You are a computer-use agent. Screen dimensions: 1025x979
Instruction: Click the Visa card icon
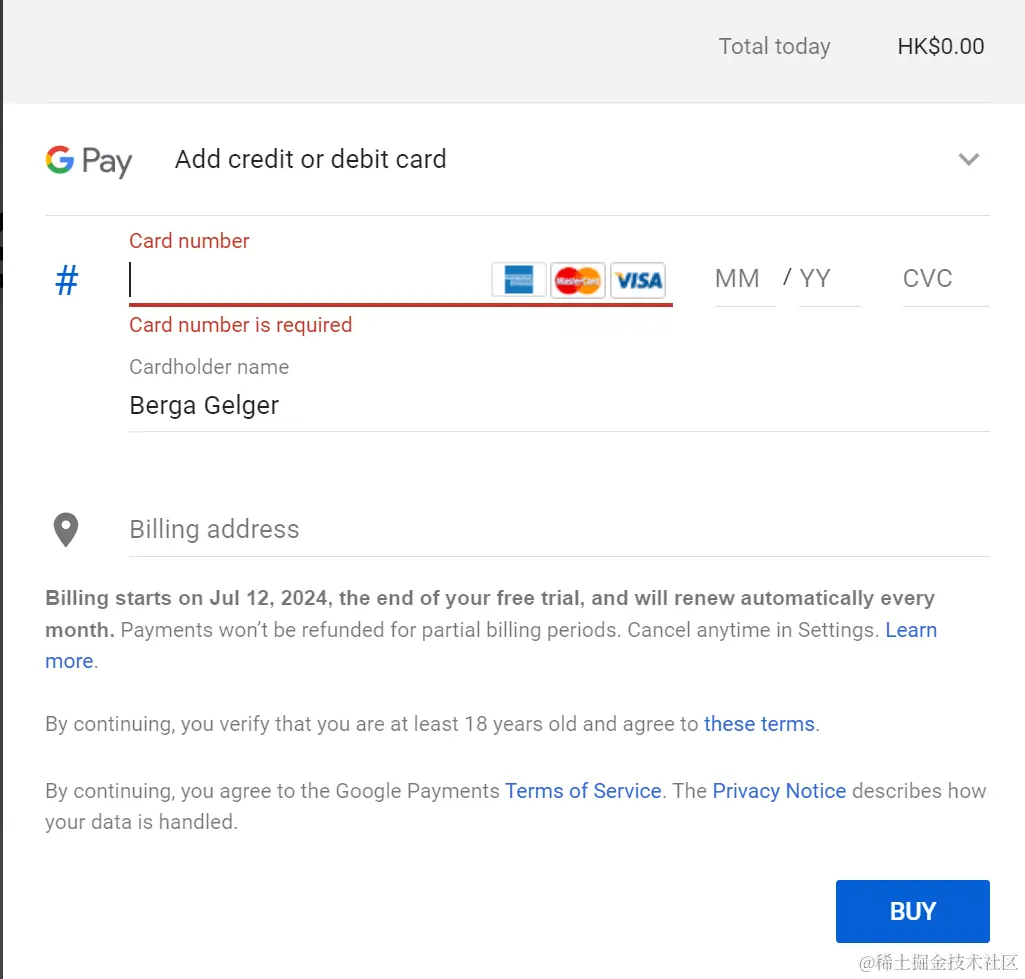(x=638, y=280)
